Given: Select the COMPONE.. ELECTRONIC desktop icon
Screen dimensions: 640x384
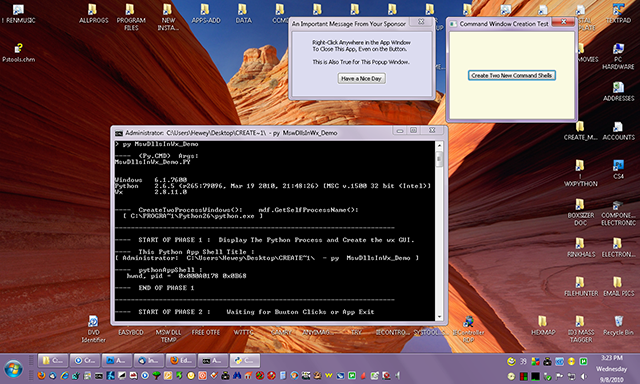Looking at the screenshot, I should (618, 212).
